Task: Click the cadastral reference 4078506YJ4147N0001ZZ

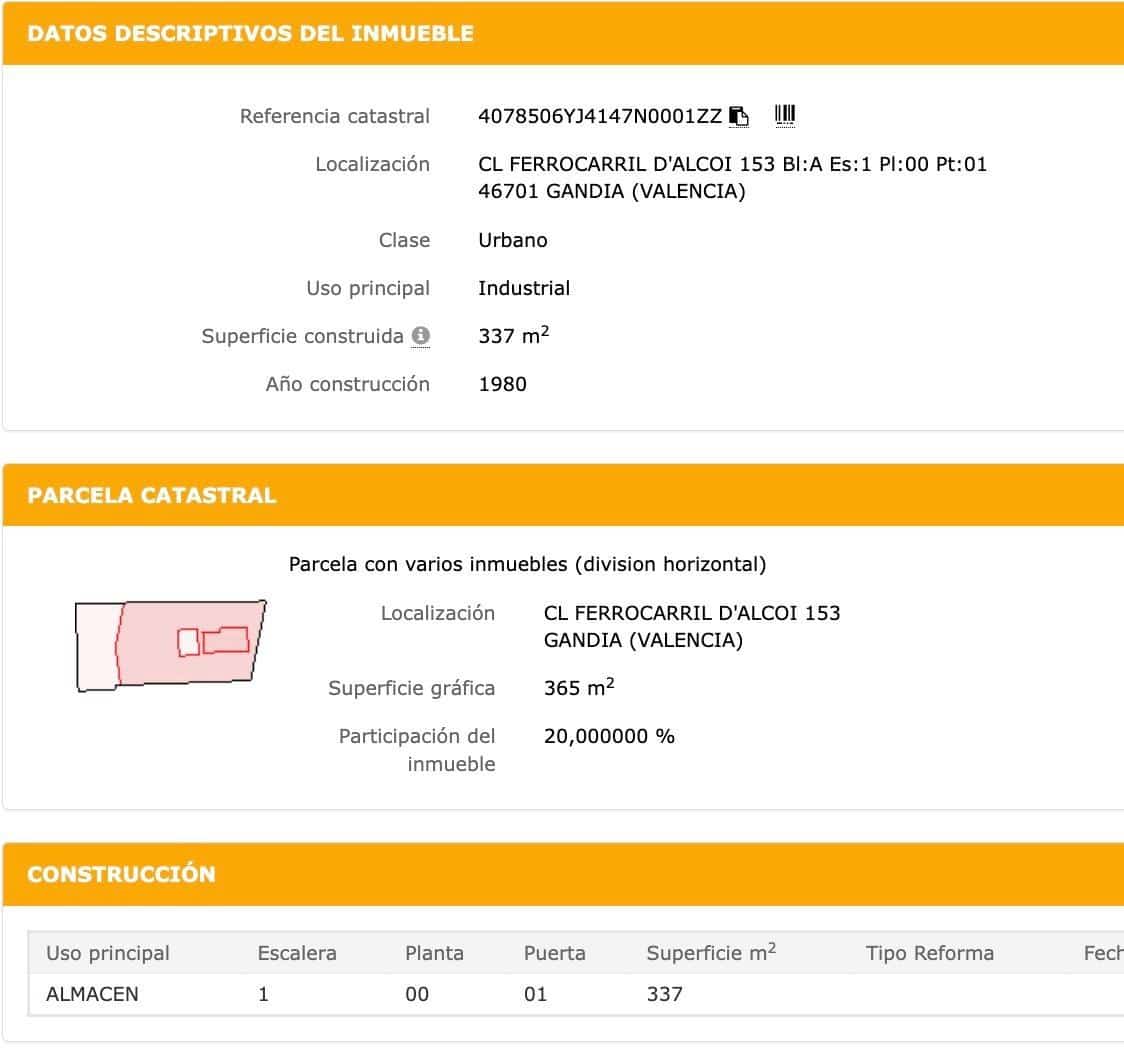Action: click(597, 116)
